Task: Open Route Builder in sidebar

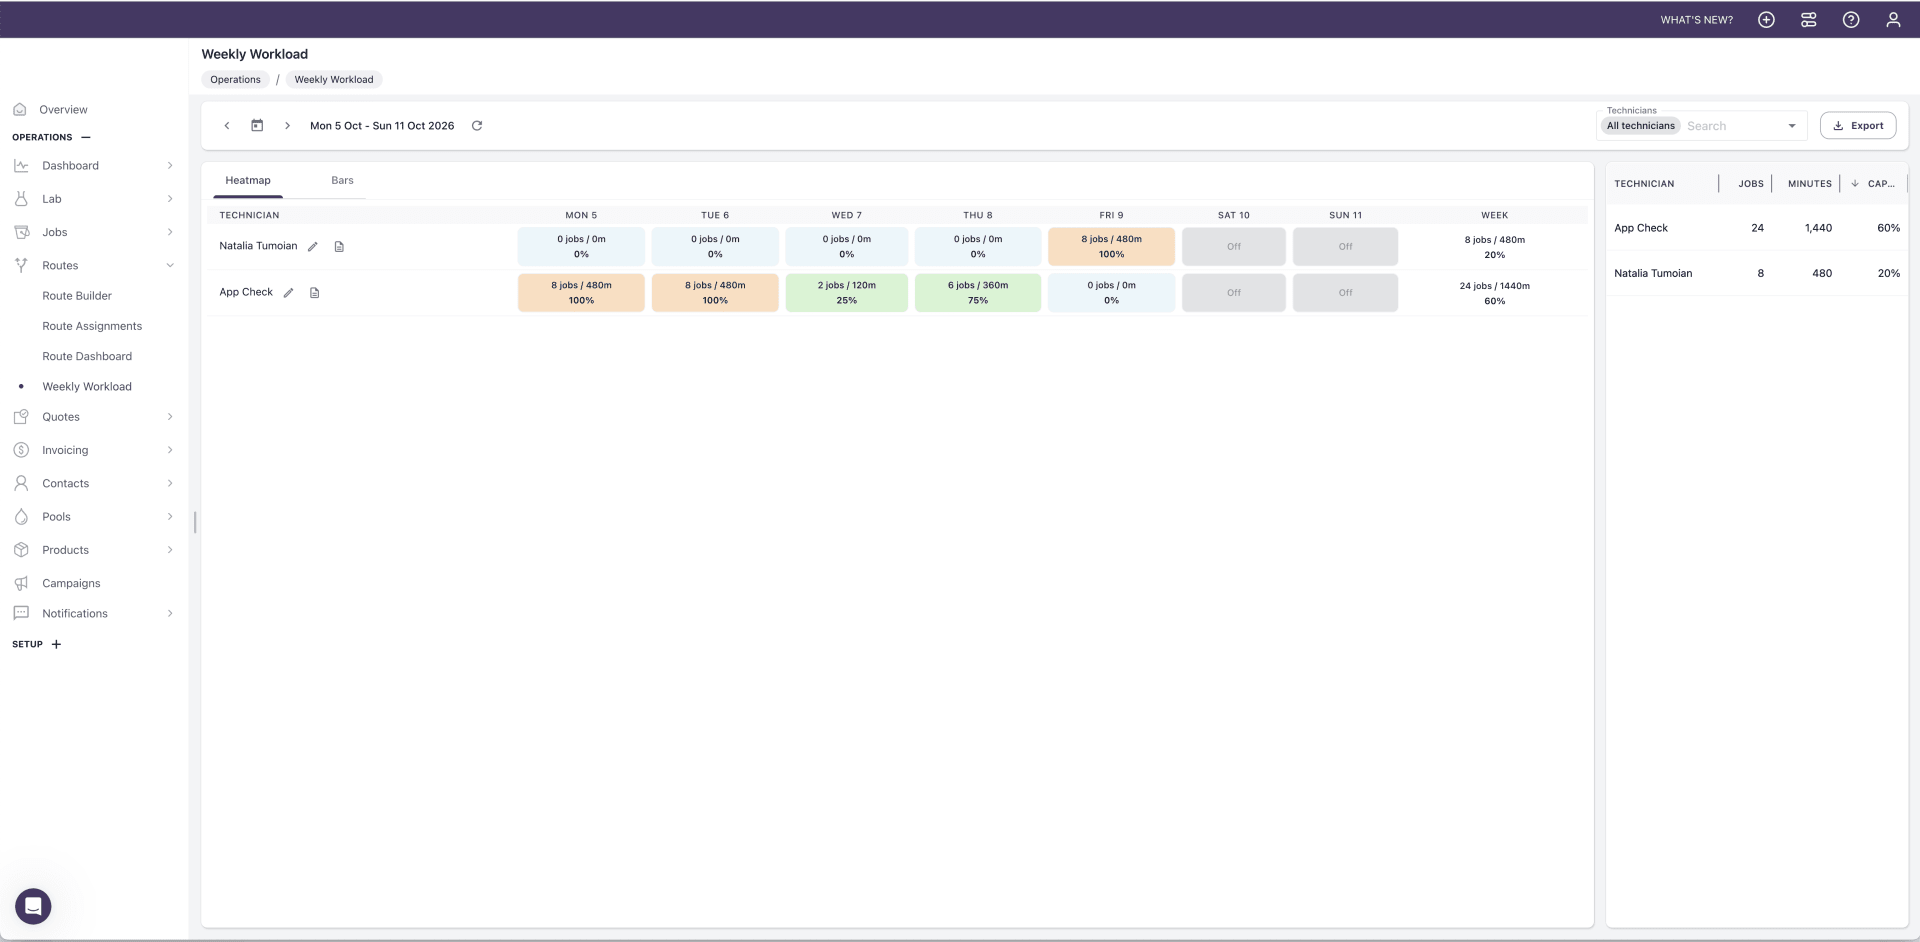Action: [x=77, y=296]
